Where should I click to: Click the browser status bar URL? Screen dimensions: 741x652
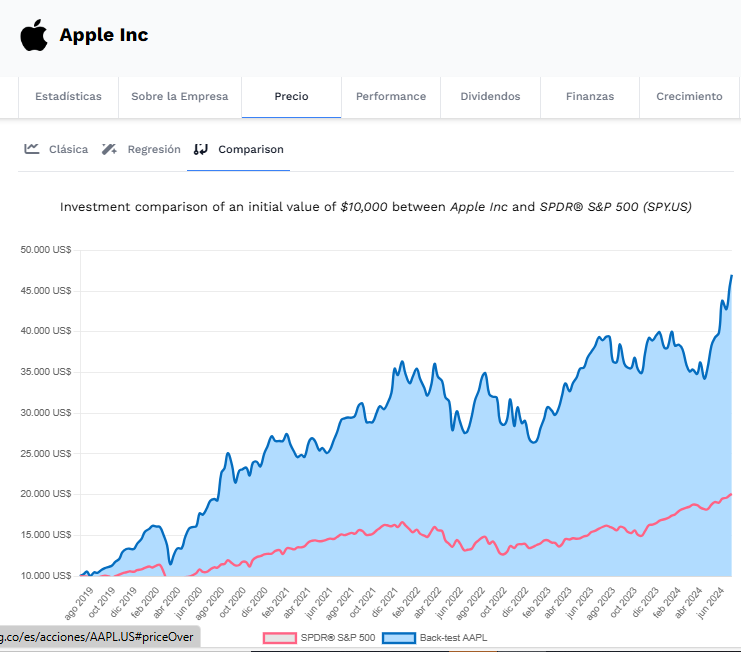tap(97, 637)
